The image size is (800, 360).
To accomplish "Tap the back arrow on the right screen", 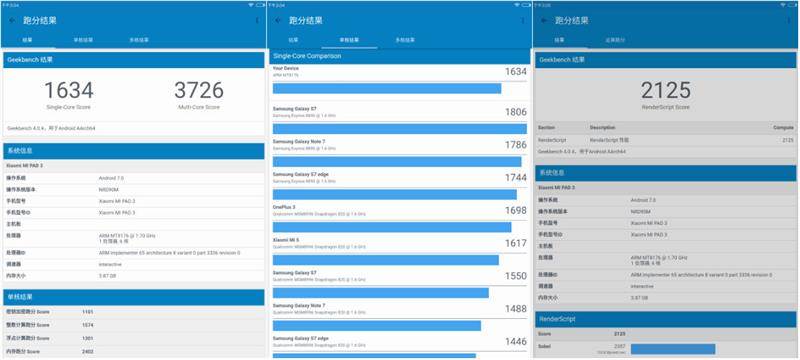I will 544,21.
